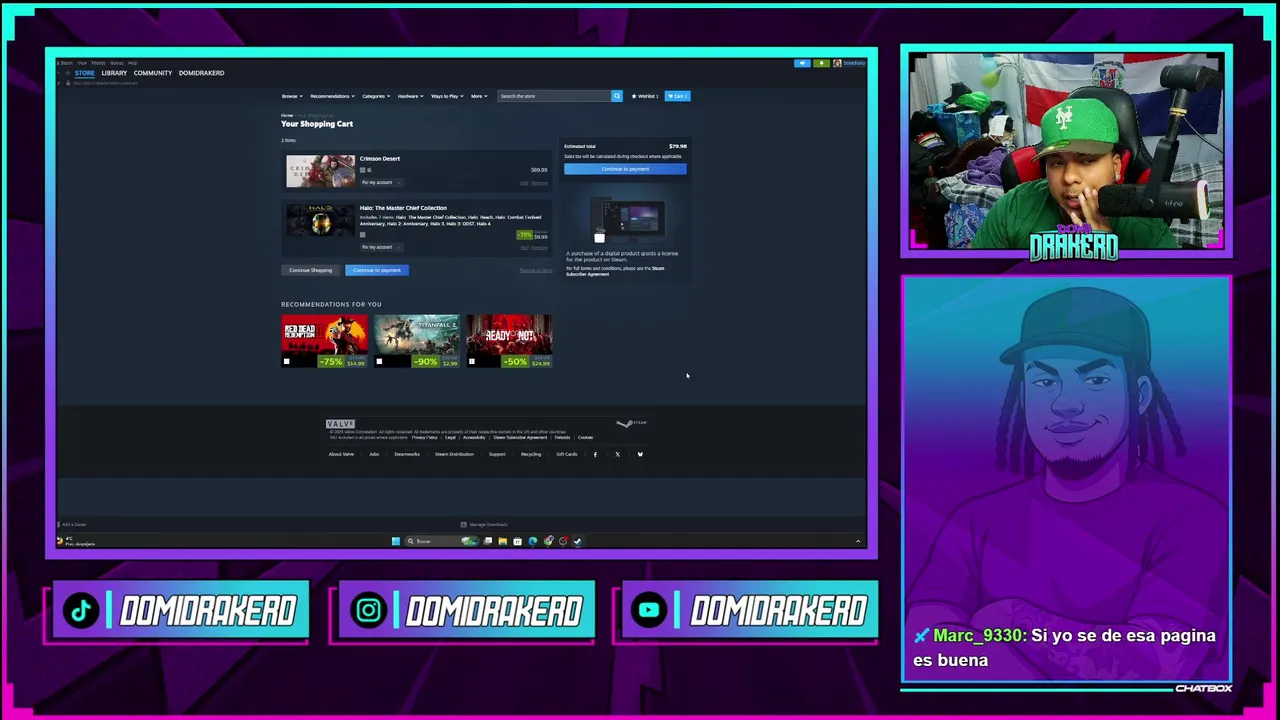Click the blue announcements icon at top right

coord(802,63)
